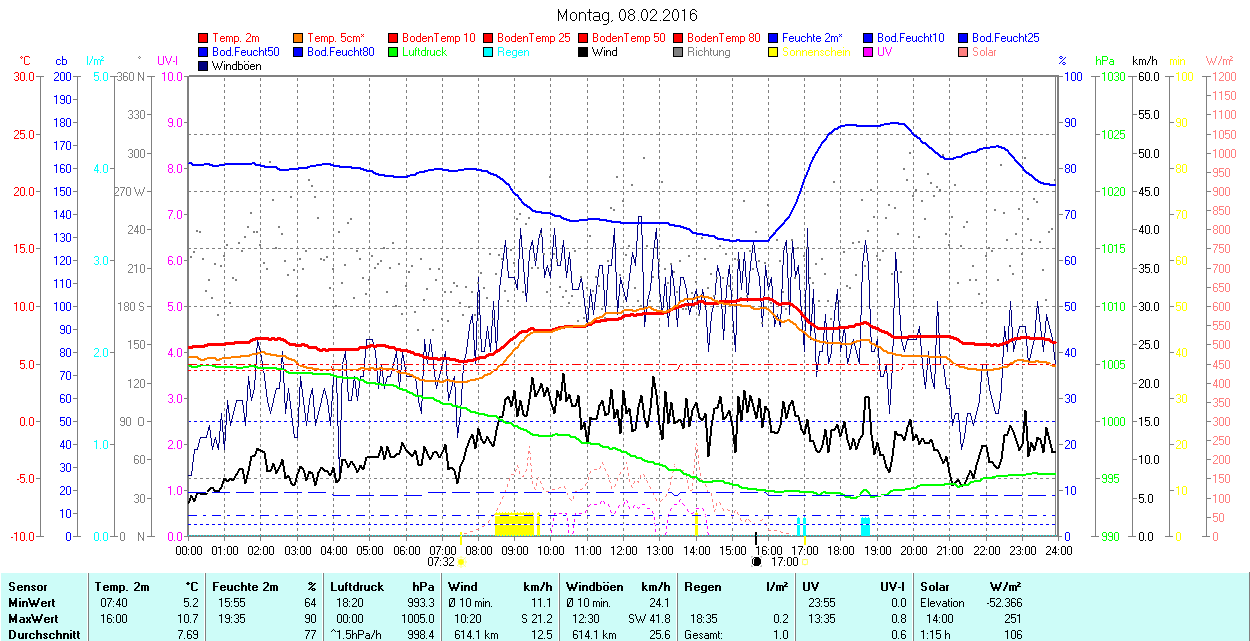Select the 07:32 sunrise time marker
The height and width of the screenshot is (641, 1250).
click(440, 562)
